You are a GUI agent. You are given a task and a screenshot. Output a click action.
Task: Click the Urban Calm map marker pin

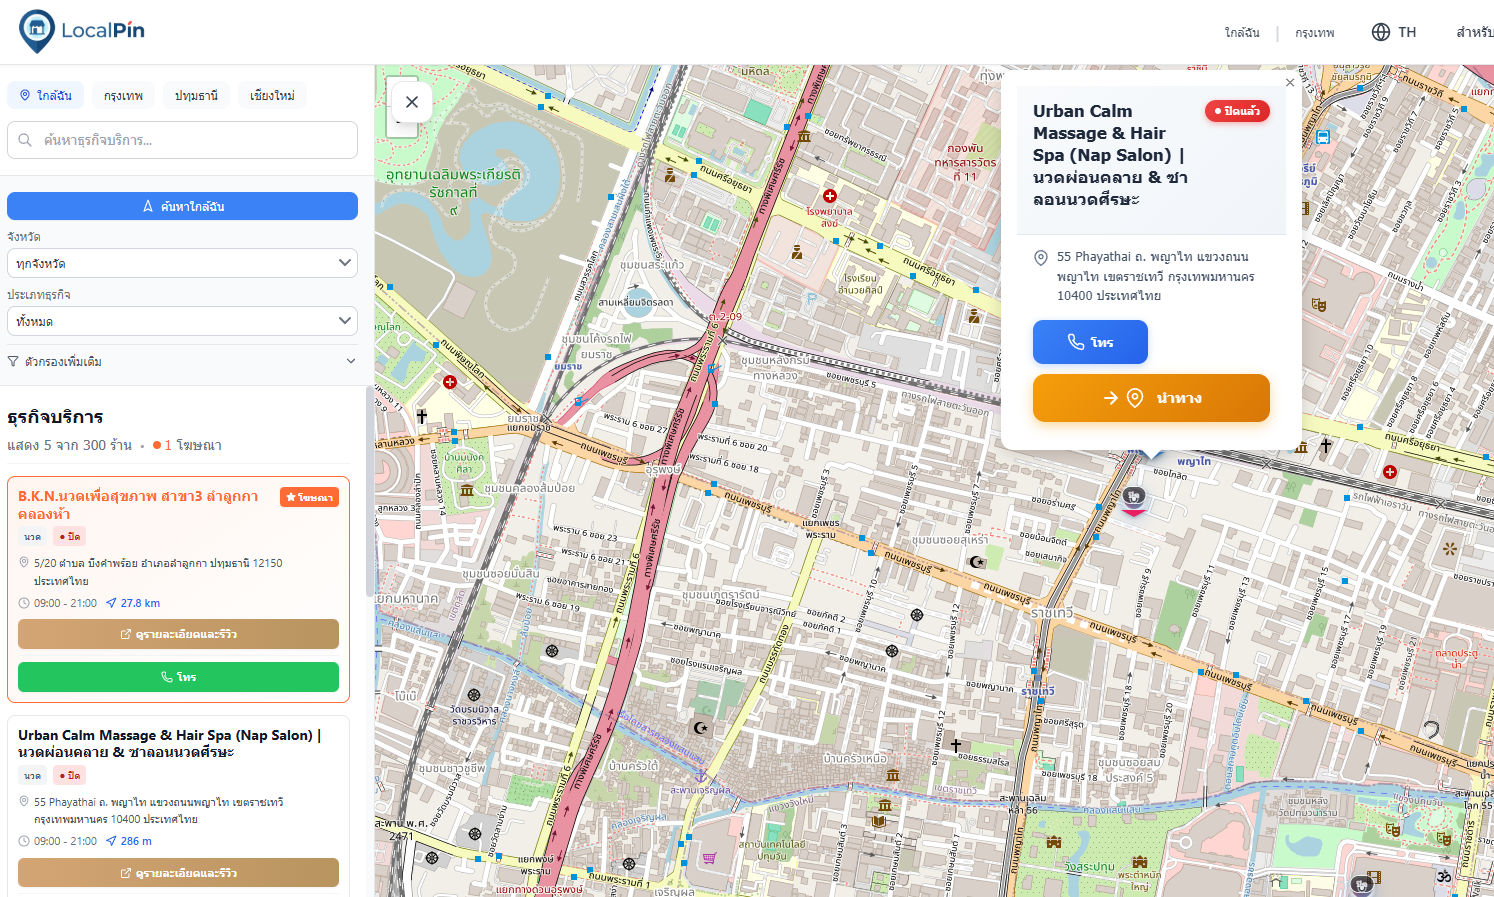click(x=1134, y=498)
